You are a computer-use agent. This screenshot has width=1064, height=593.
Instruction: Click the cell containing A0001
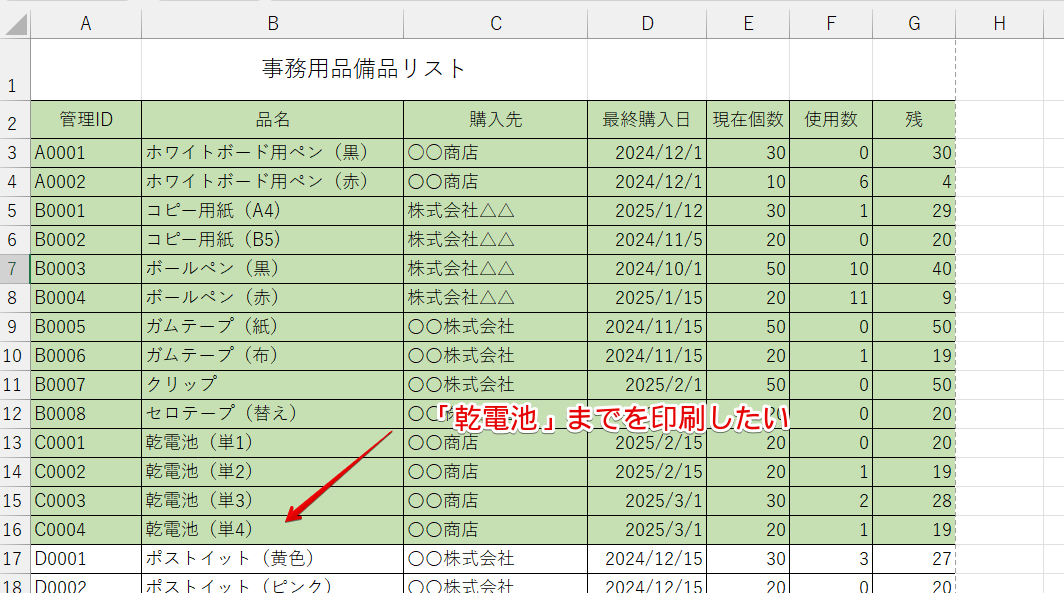click(x=85, y=150)
